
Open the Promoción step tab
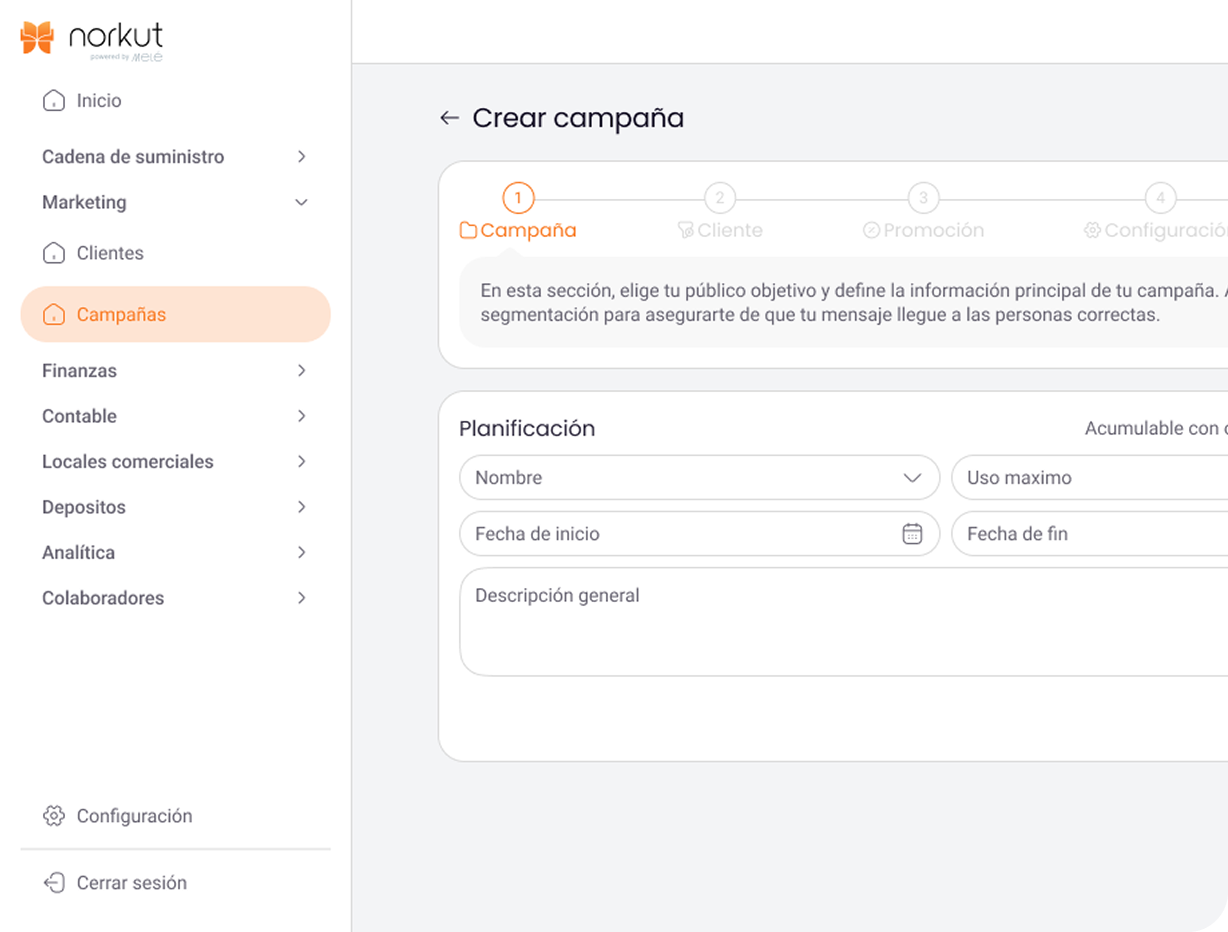click(923, 231)
